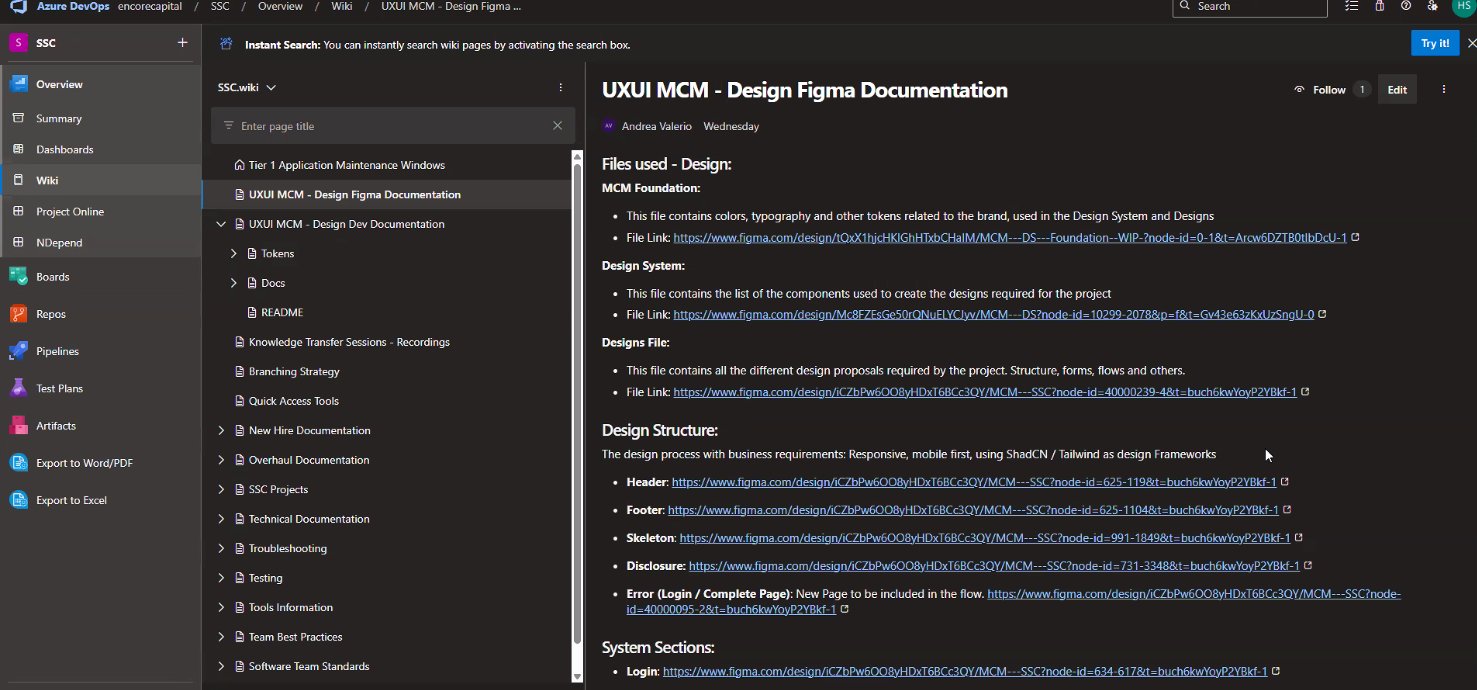The image size is (1477, 690).
Task: Open the Dashboards section
Action: click(x=63, y=149)
